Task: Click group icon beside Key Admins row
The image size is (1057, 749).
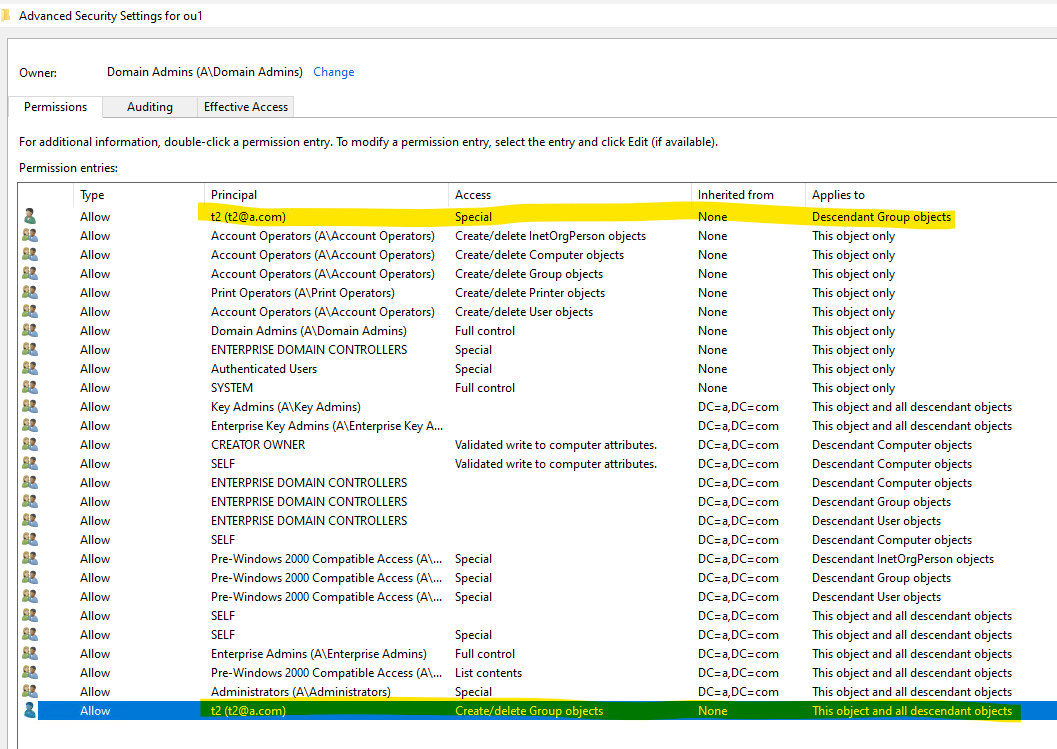Action: [30, 407]
